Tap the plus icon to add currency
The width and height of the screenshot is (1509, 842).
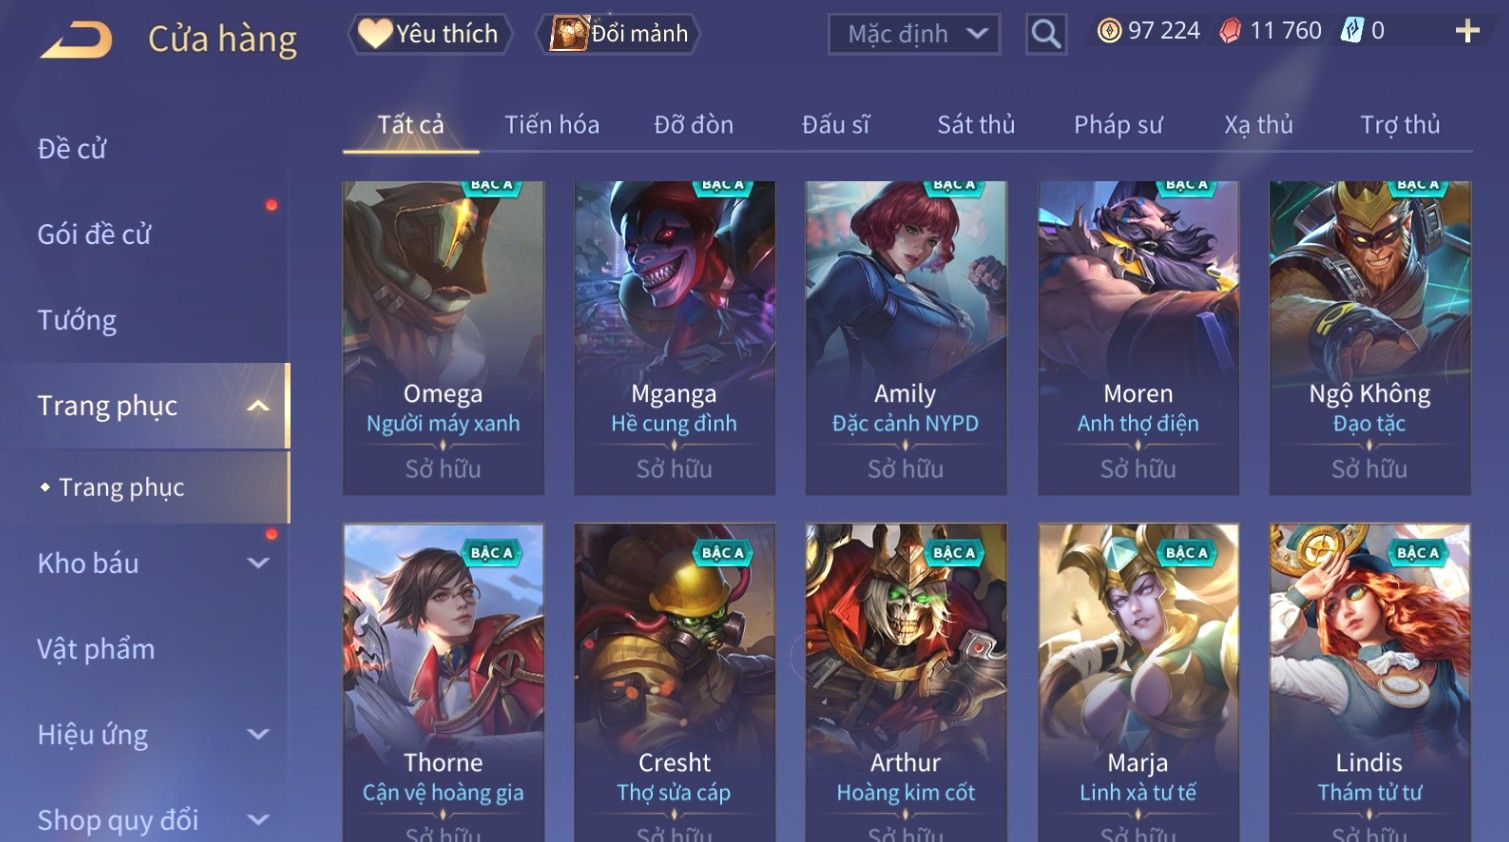pos(1467,31)
